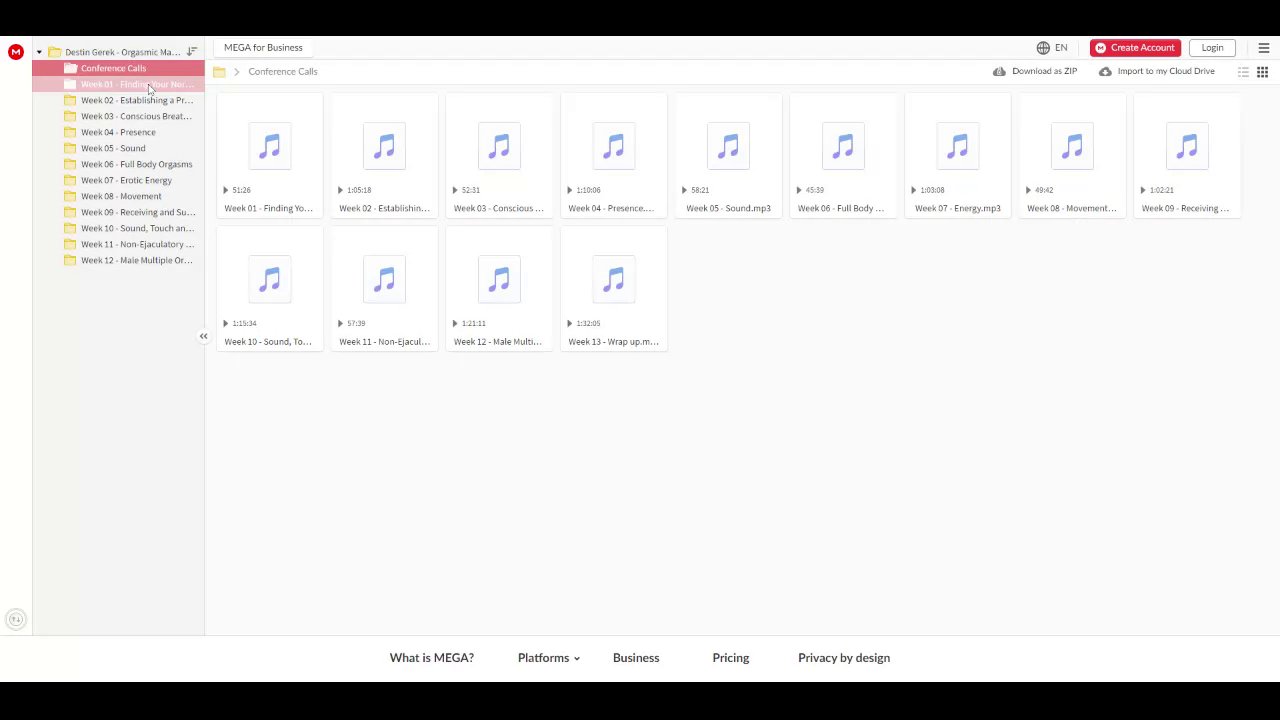Select the Week 06 - Full Body audio file
Image resolution: width=1280 pixels, height=720 pixels.
click(843, 157)
